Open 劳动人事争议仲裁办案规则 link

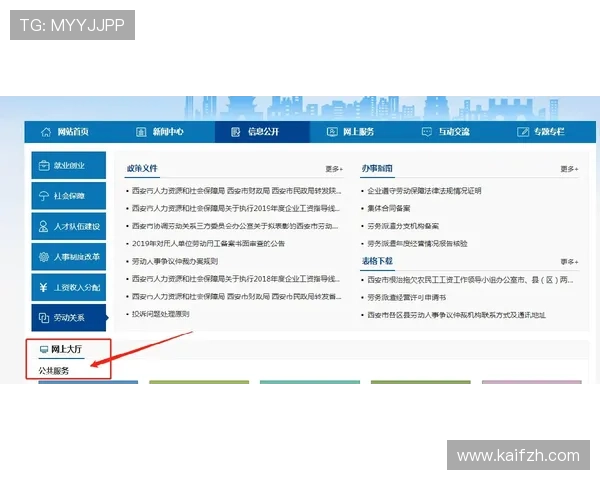coord(175,261)
